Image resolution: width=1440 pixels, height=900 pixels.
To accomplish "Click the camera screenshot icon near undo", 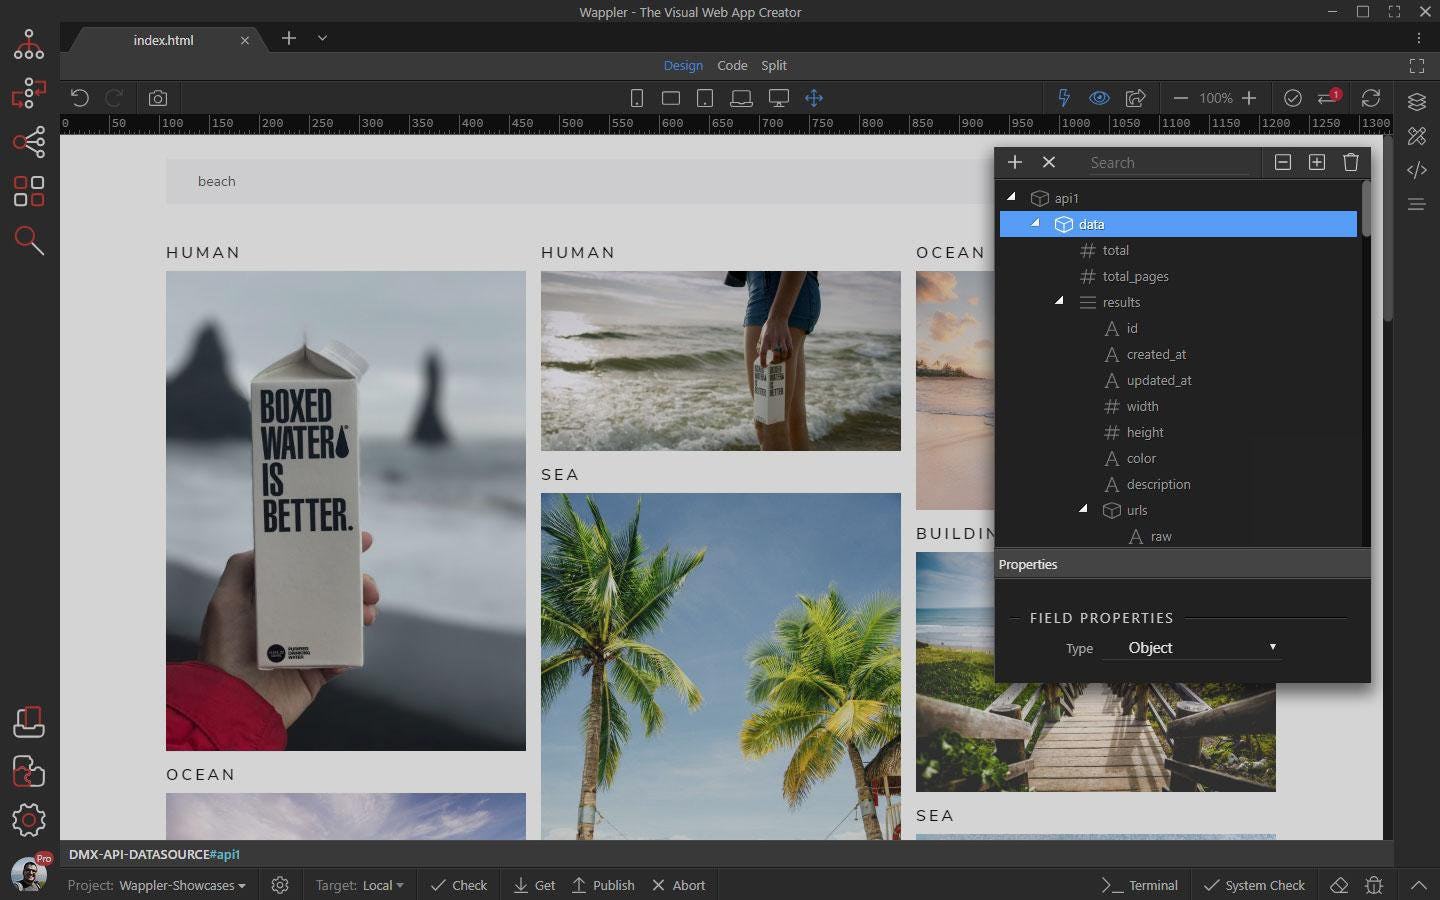I will click(x=157, y=98).
